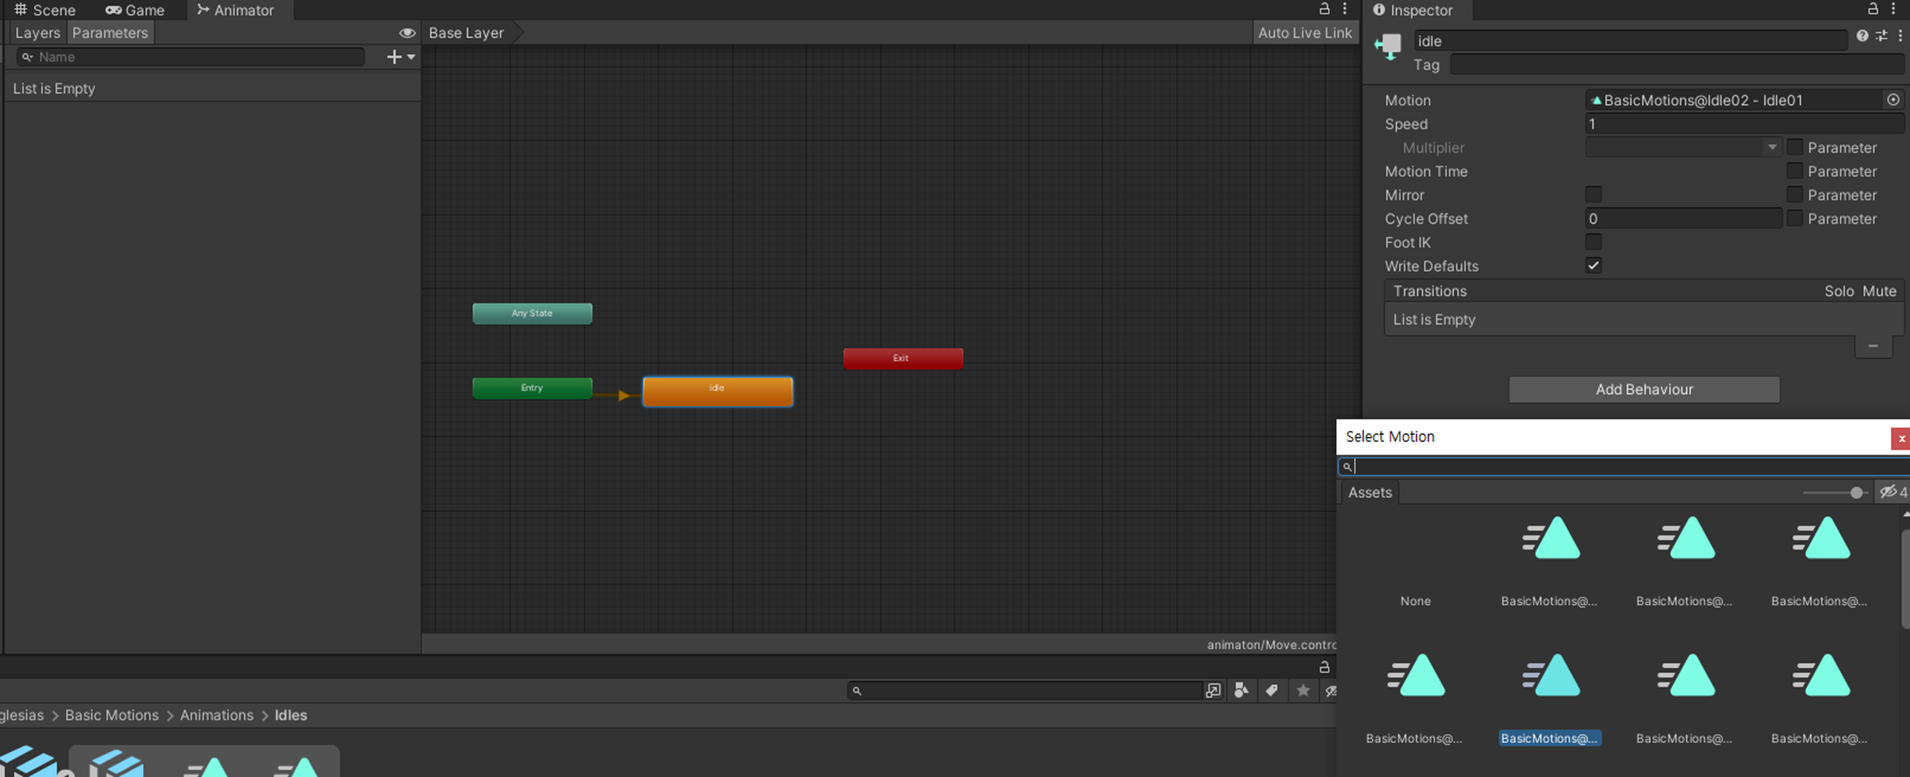1910x777 pixels.
Task: Open the idle state component kebab menu
Action: pyautogui.click(x=1900, y=36)
